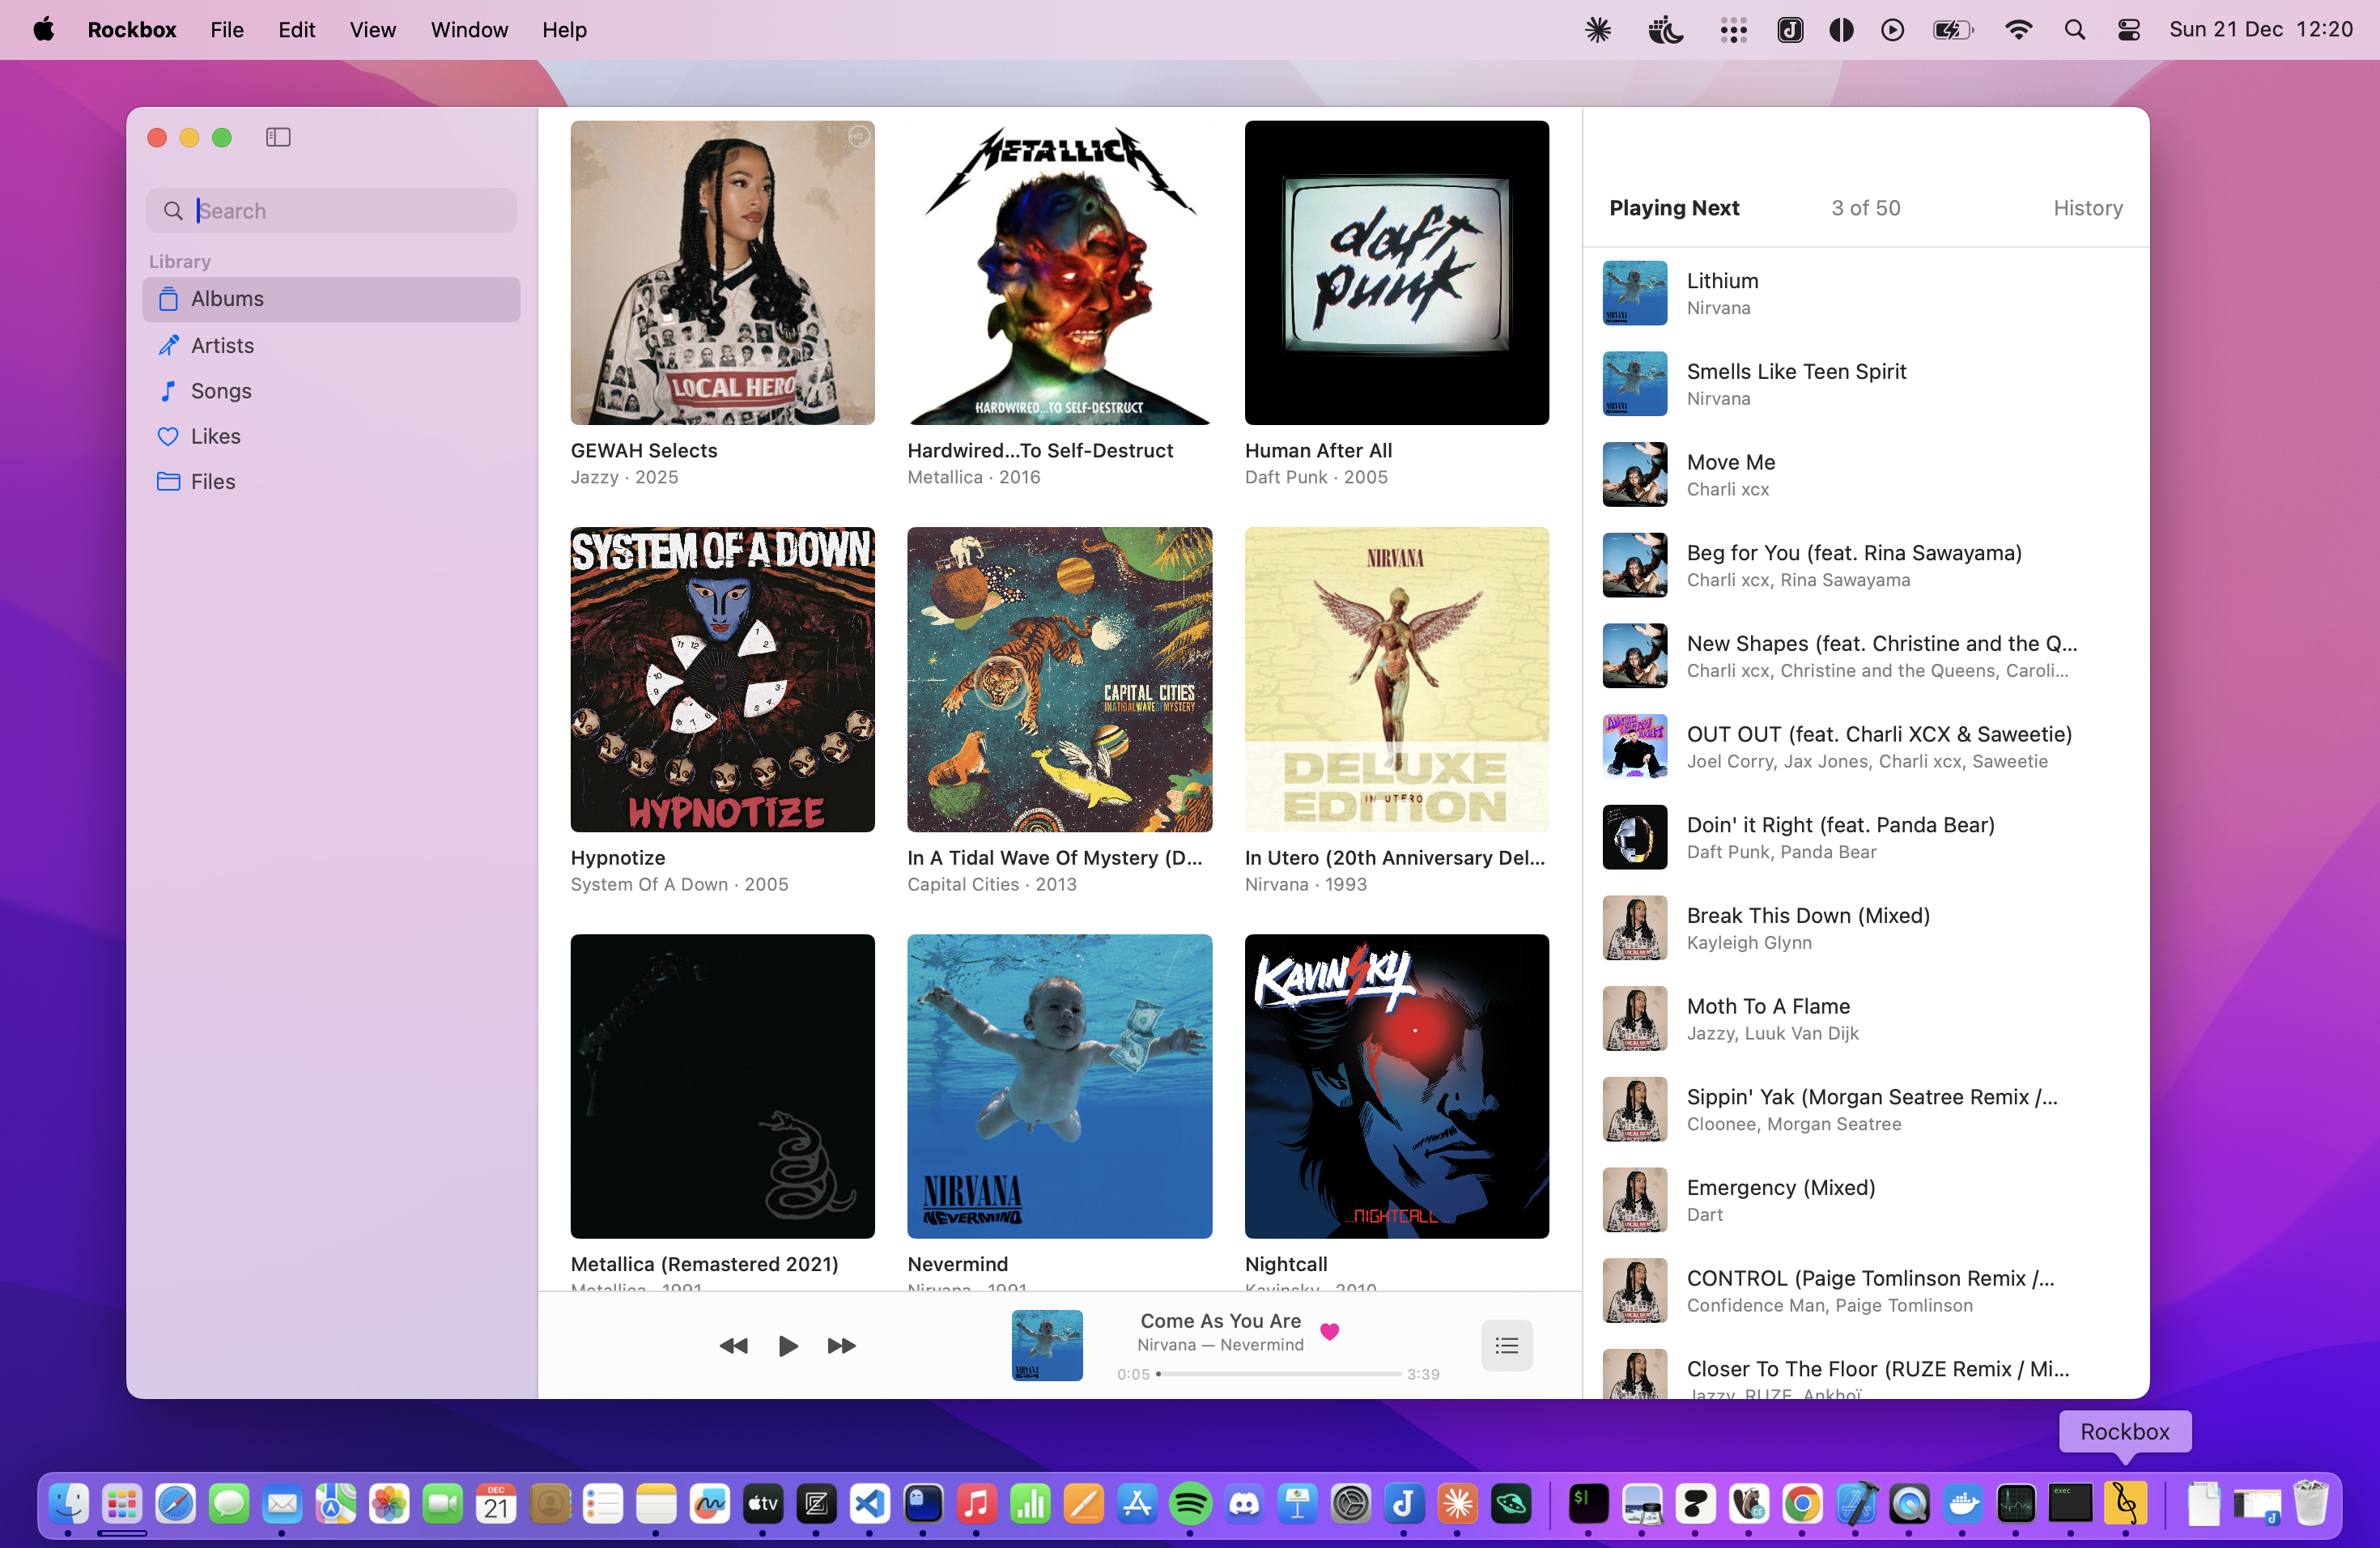The image size is (2380, 1548).
Task: Open Songs in the library sidebar
Action: point(221,391)
